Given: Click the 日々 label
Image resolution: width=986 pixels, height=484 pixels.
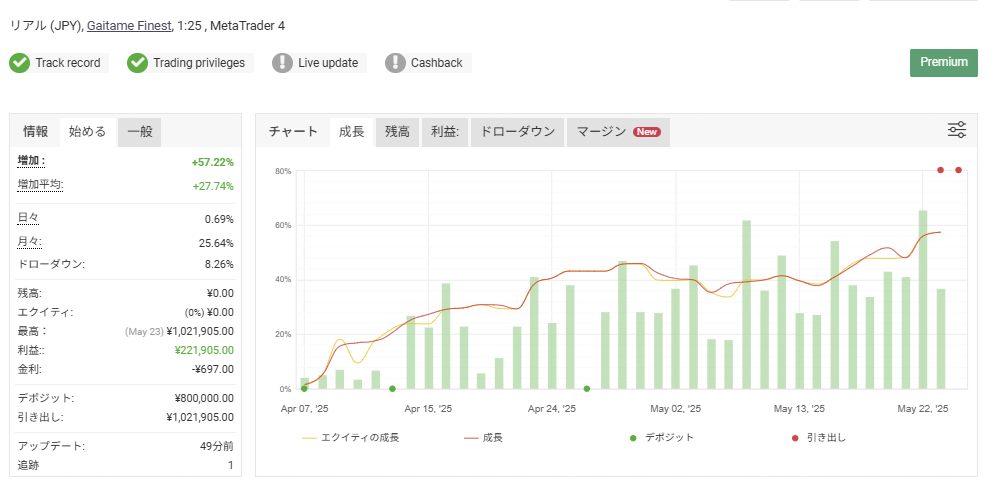Looking at the screenshot, I should [28, 218].
